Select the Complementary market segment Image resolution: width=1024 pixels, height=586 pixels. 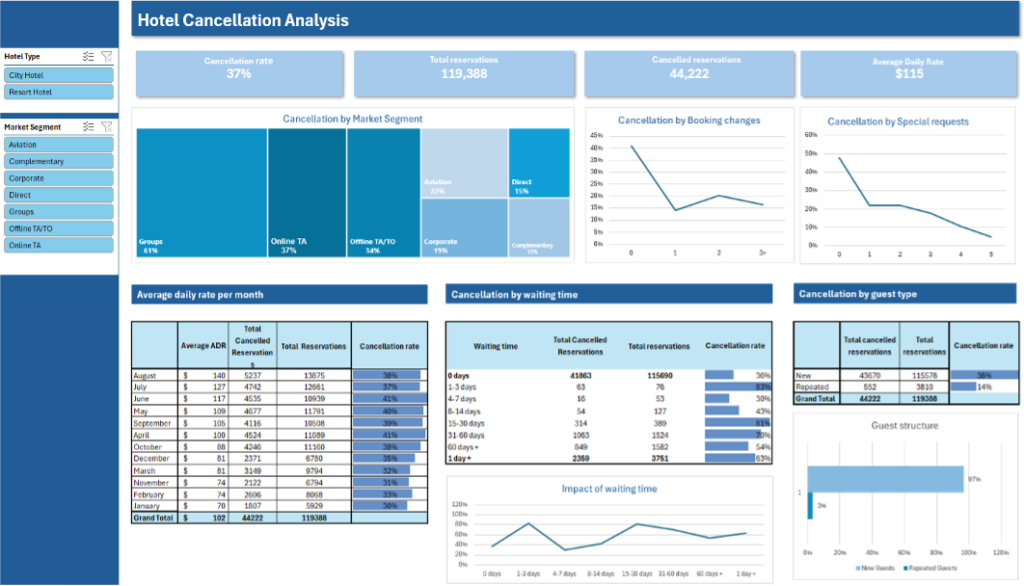click(x=57, y=160)
